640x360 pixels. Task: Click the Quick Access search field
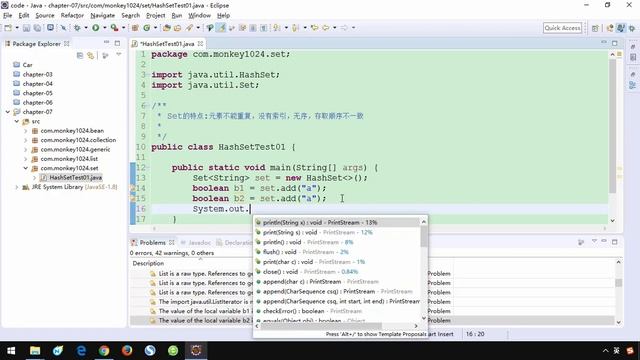pyautogui.click(x=562, y=28)
